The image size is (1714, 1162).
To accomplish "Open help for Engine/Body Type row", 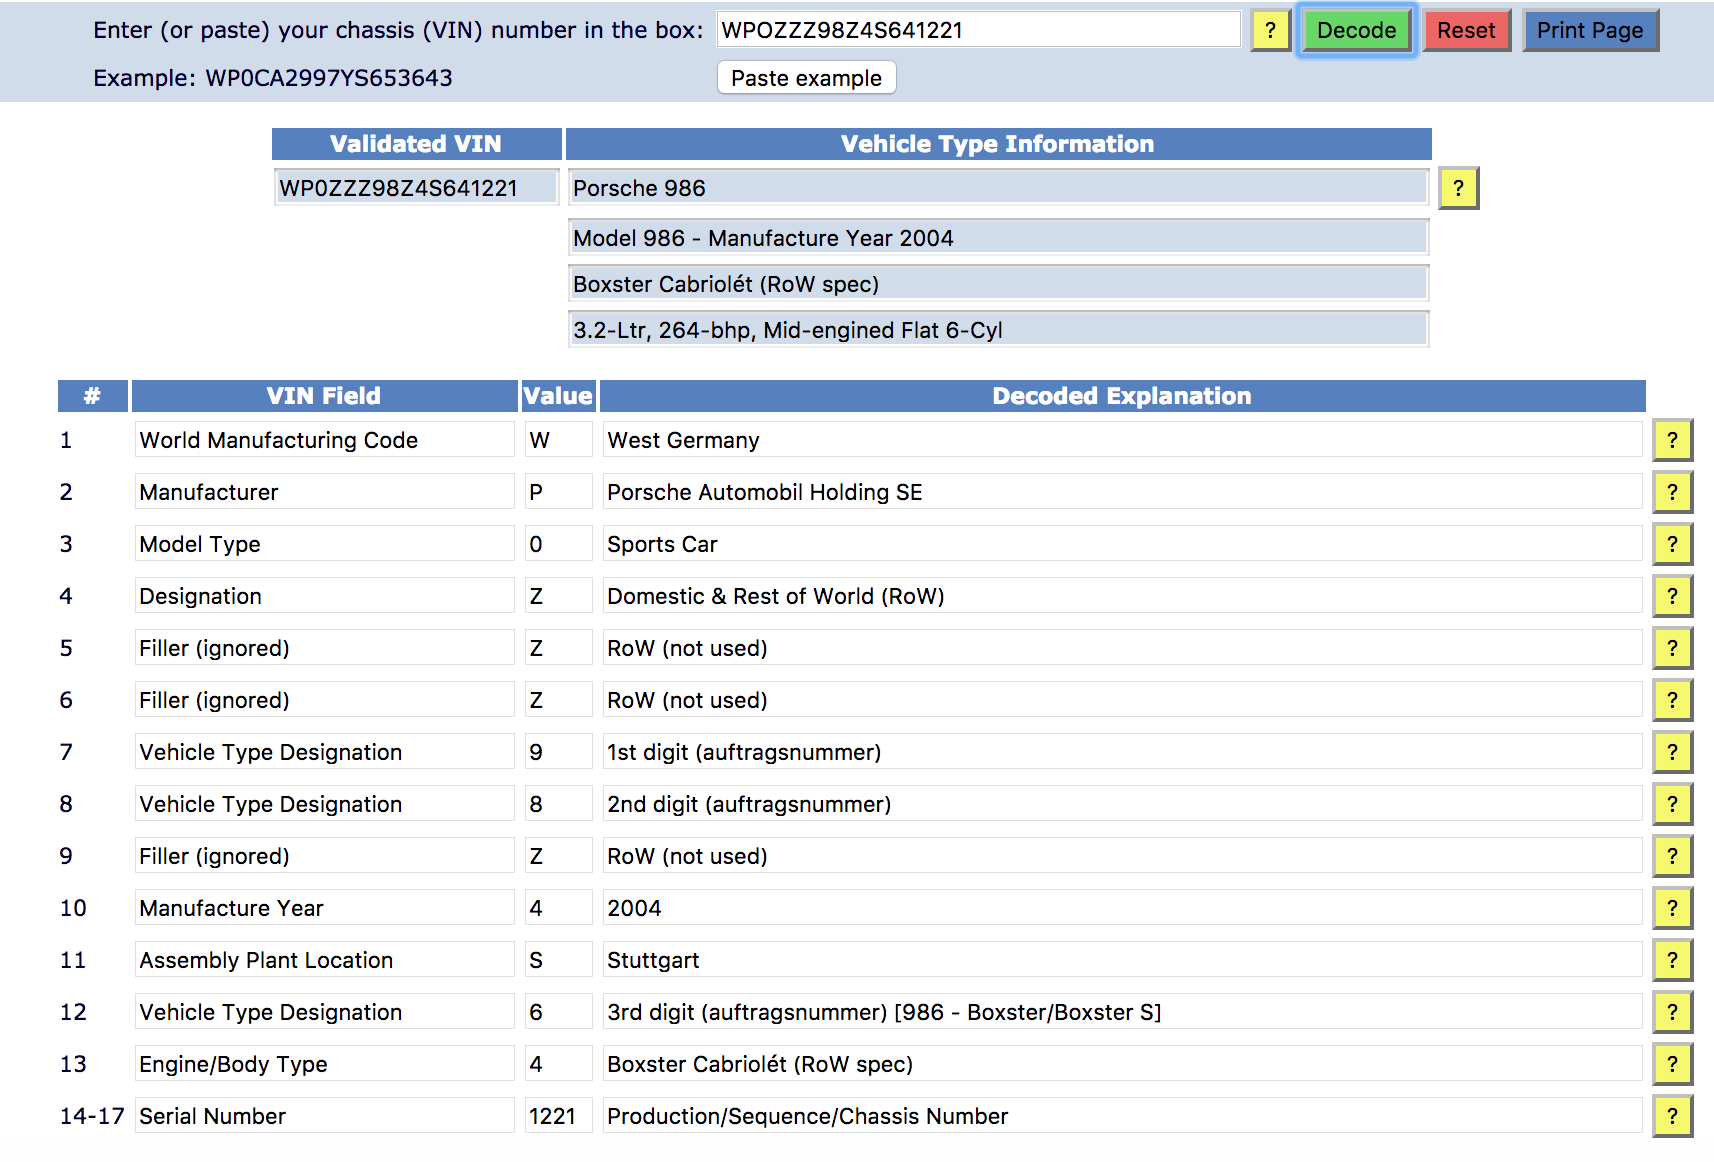I will (1671, 1064).
